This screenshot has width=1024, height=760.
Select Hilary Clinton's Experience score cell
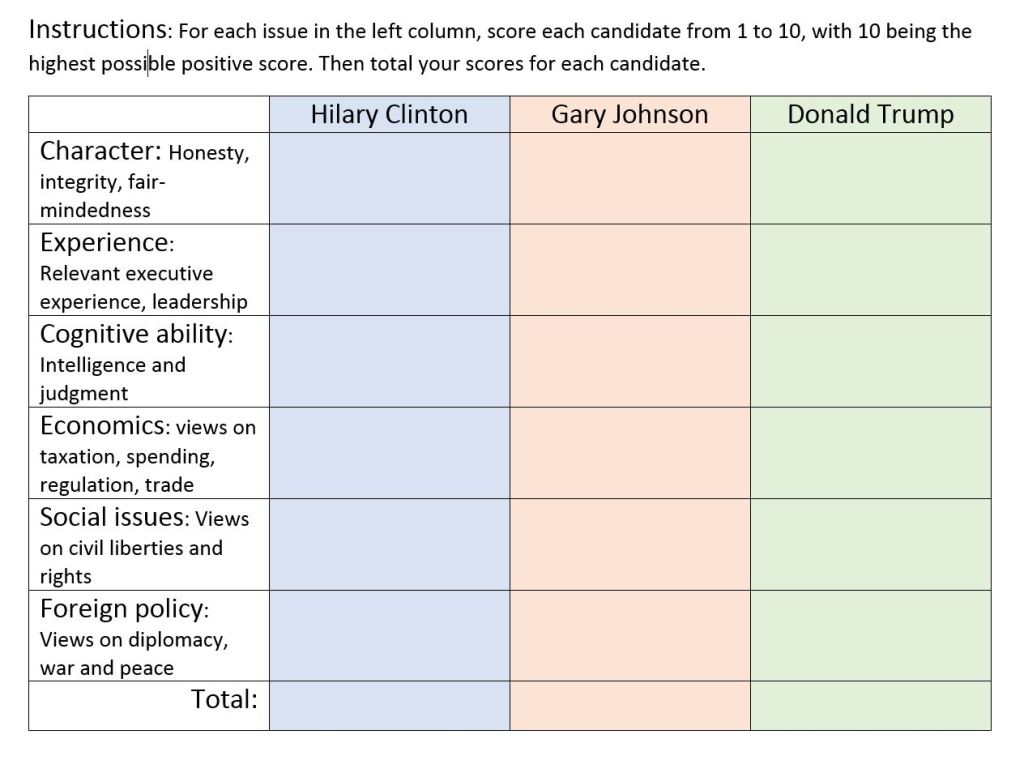click(x=389, y=270)
